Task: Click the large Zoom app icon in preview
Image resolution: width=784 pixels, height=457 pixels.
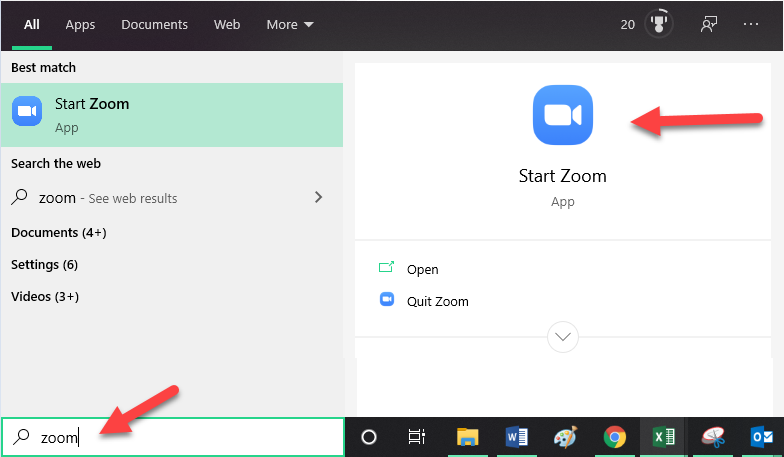Action: (562, 115)
